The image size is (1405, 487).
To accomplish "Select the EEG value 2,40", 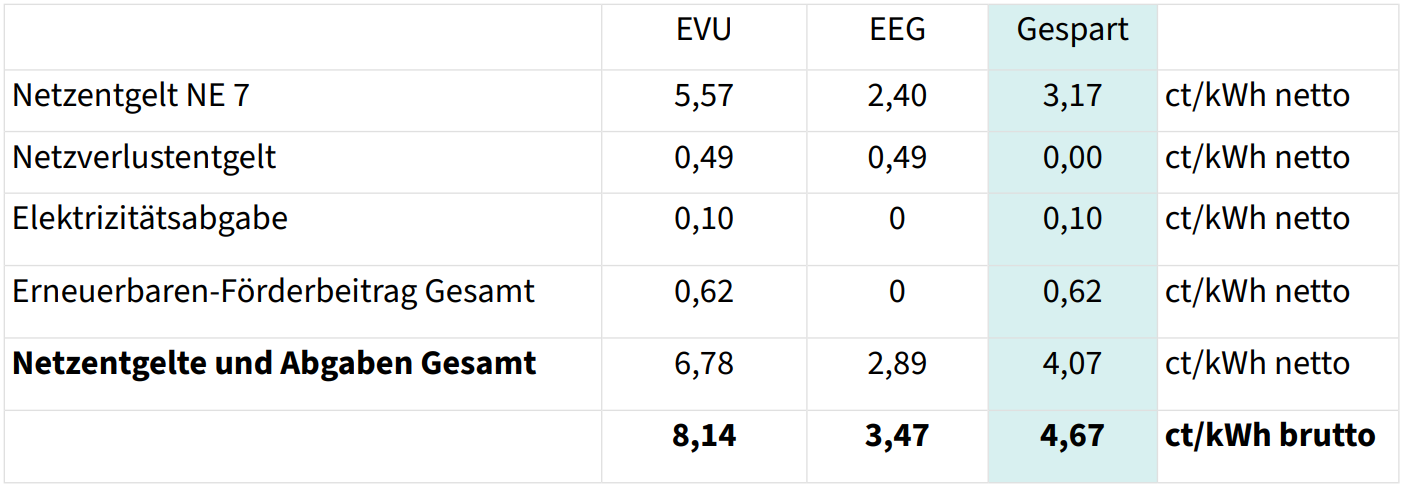I will (897, 96).
